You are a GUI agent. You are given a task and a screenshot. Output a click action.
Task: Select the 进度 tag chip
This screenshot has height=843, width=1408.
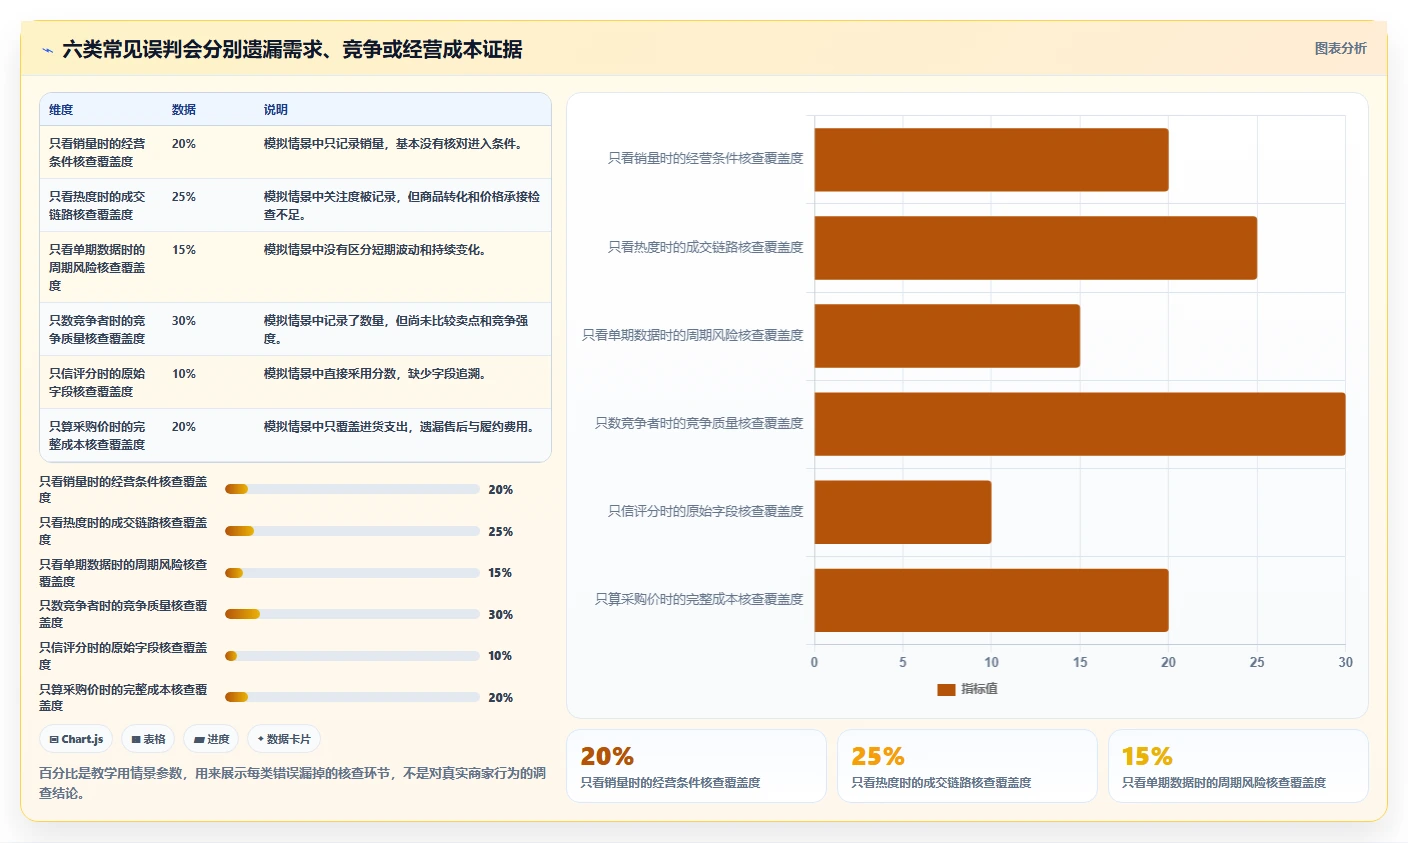(211, 739)
